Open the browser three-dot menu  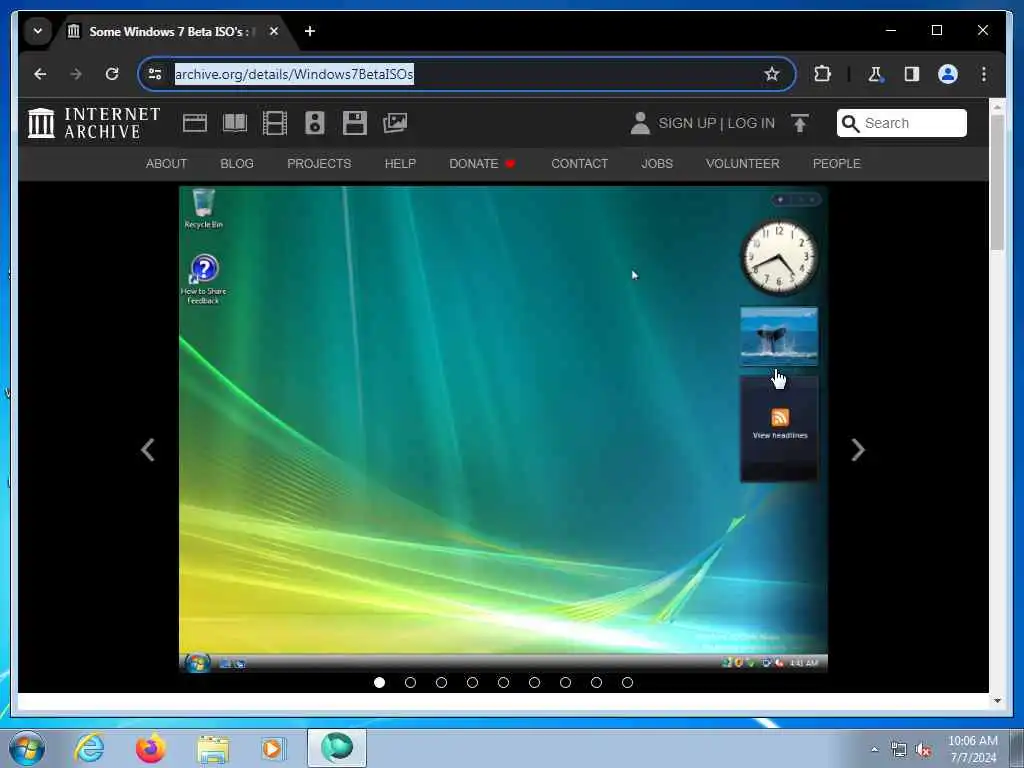click(984, 74)
